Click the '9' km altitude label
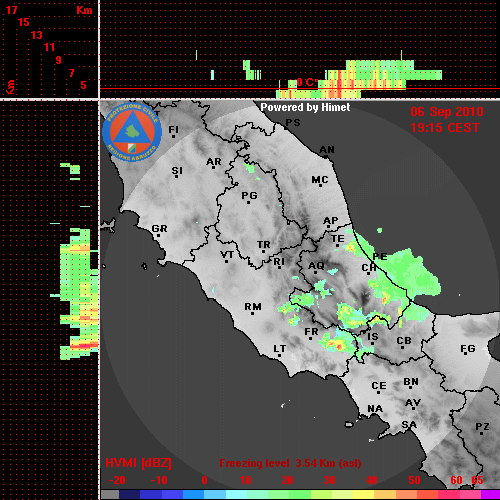This screenshot has height=500, width=500. 59,60
